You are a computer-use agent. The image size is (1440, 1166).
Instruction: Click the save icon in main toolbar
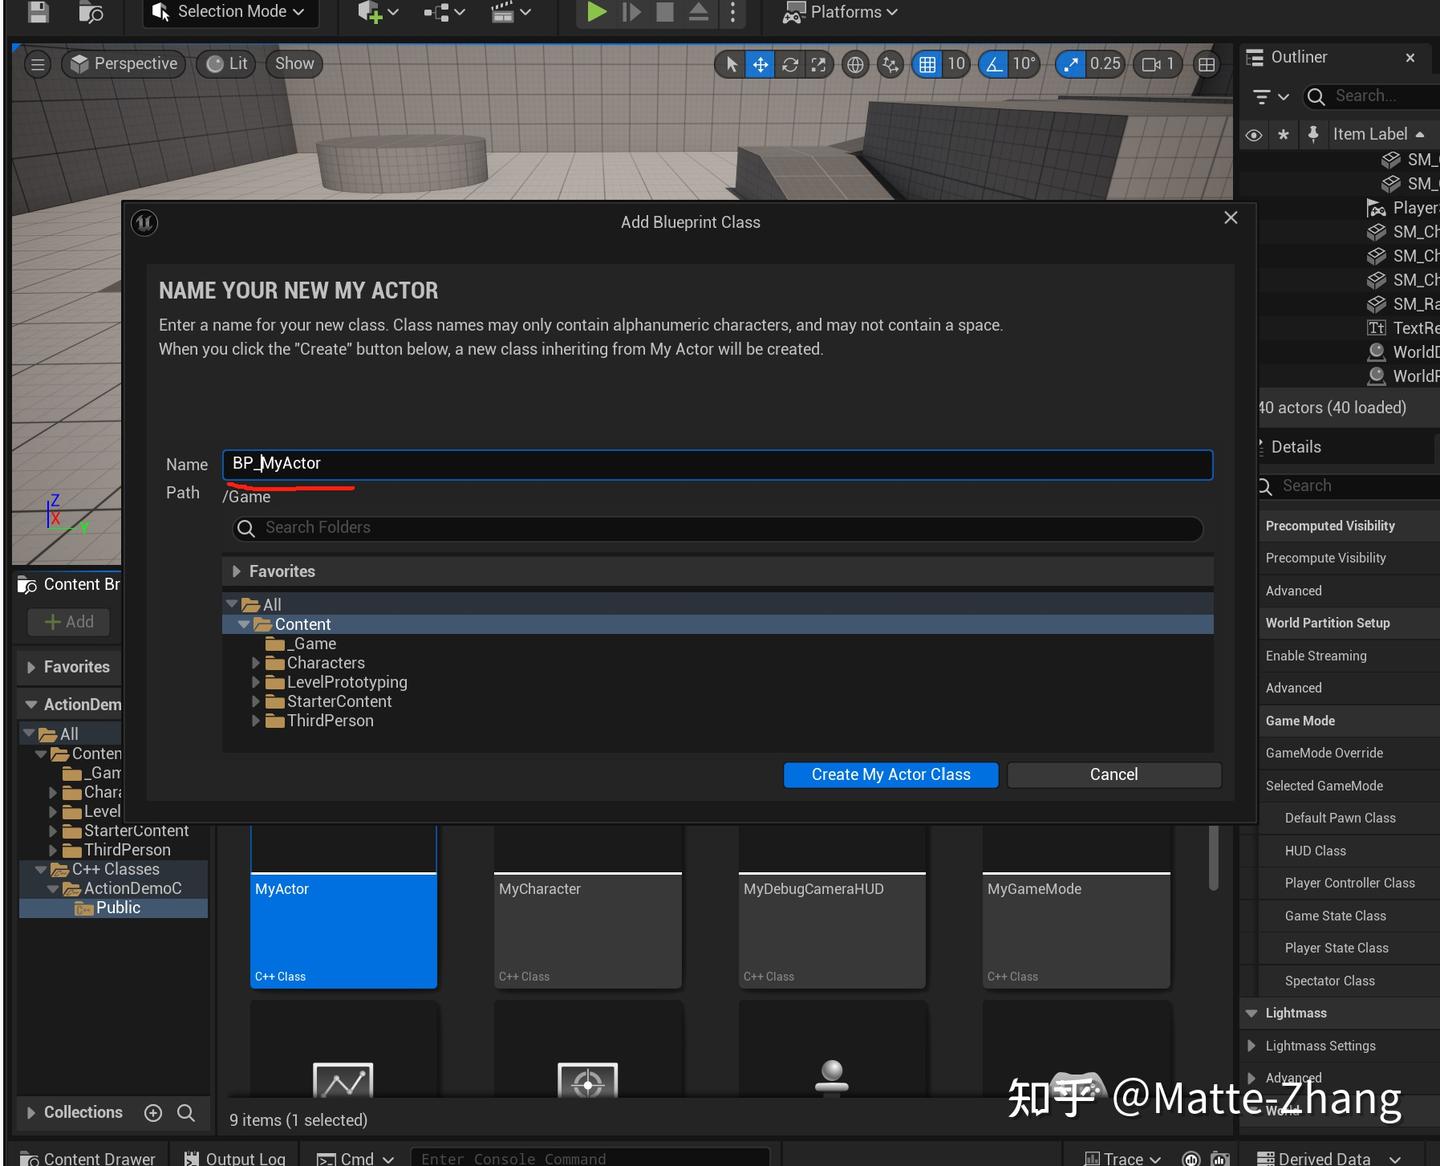[38, 12]
